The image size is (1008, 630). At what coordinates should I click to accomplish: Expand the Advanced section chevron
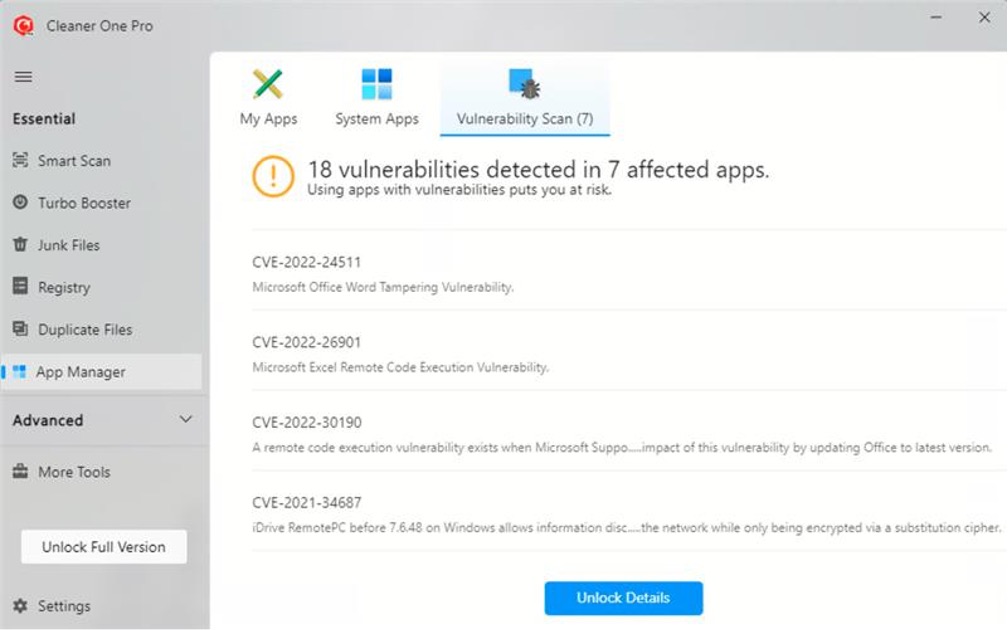(x=185, y=420)
